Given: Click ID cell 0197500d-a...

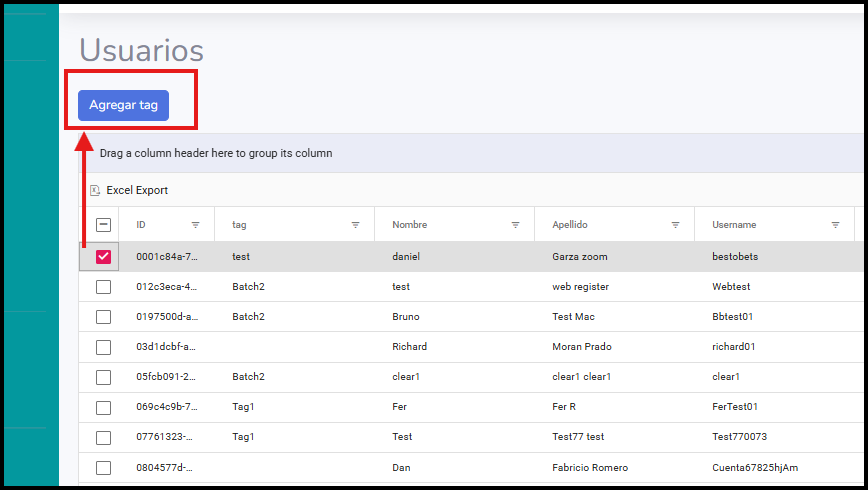Looking at the screenshot, I should pos(167,317).
